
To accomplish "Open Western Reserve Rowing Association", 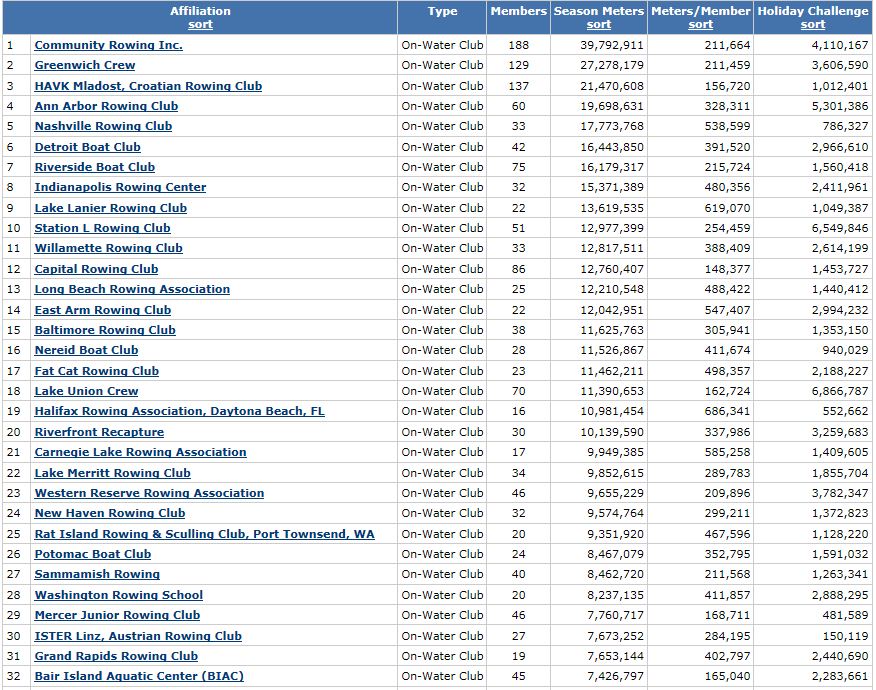I will 149,493.
